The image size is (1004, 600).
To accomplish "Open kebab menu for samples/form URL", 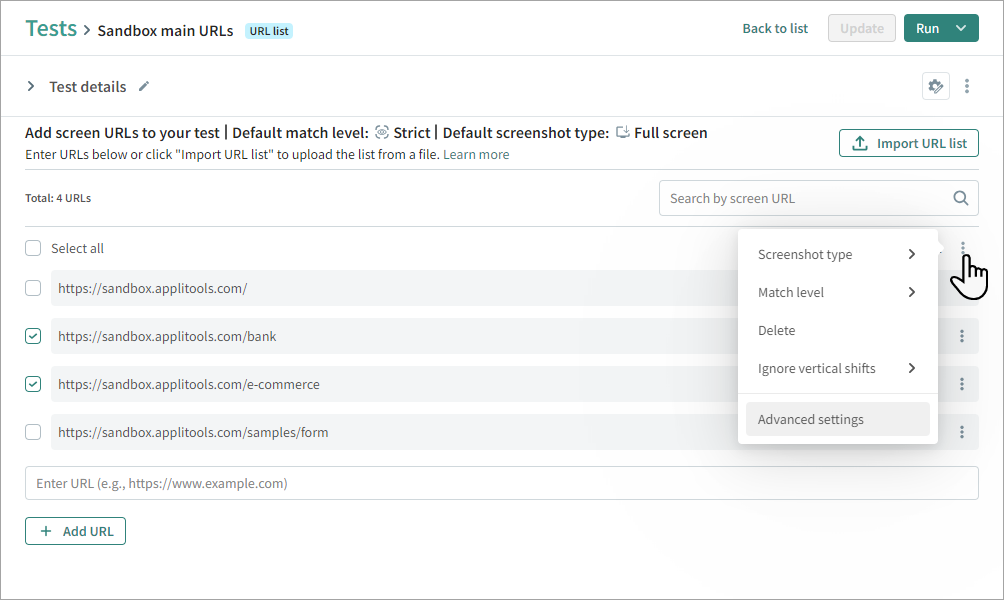I will click(x=962, y=432).
